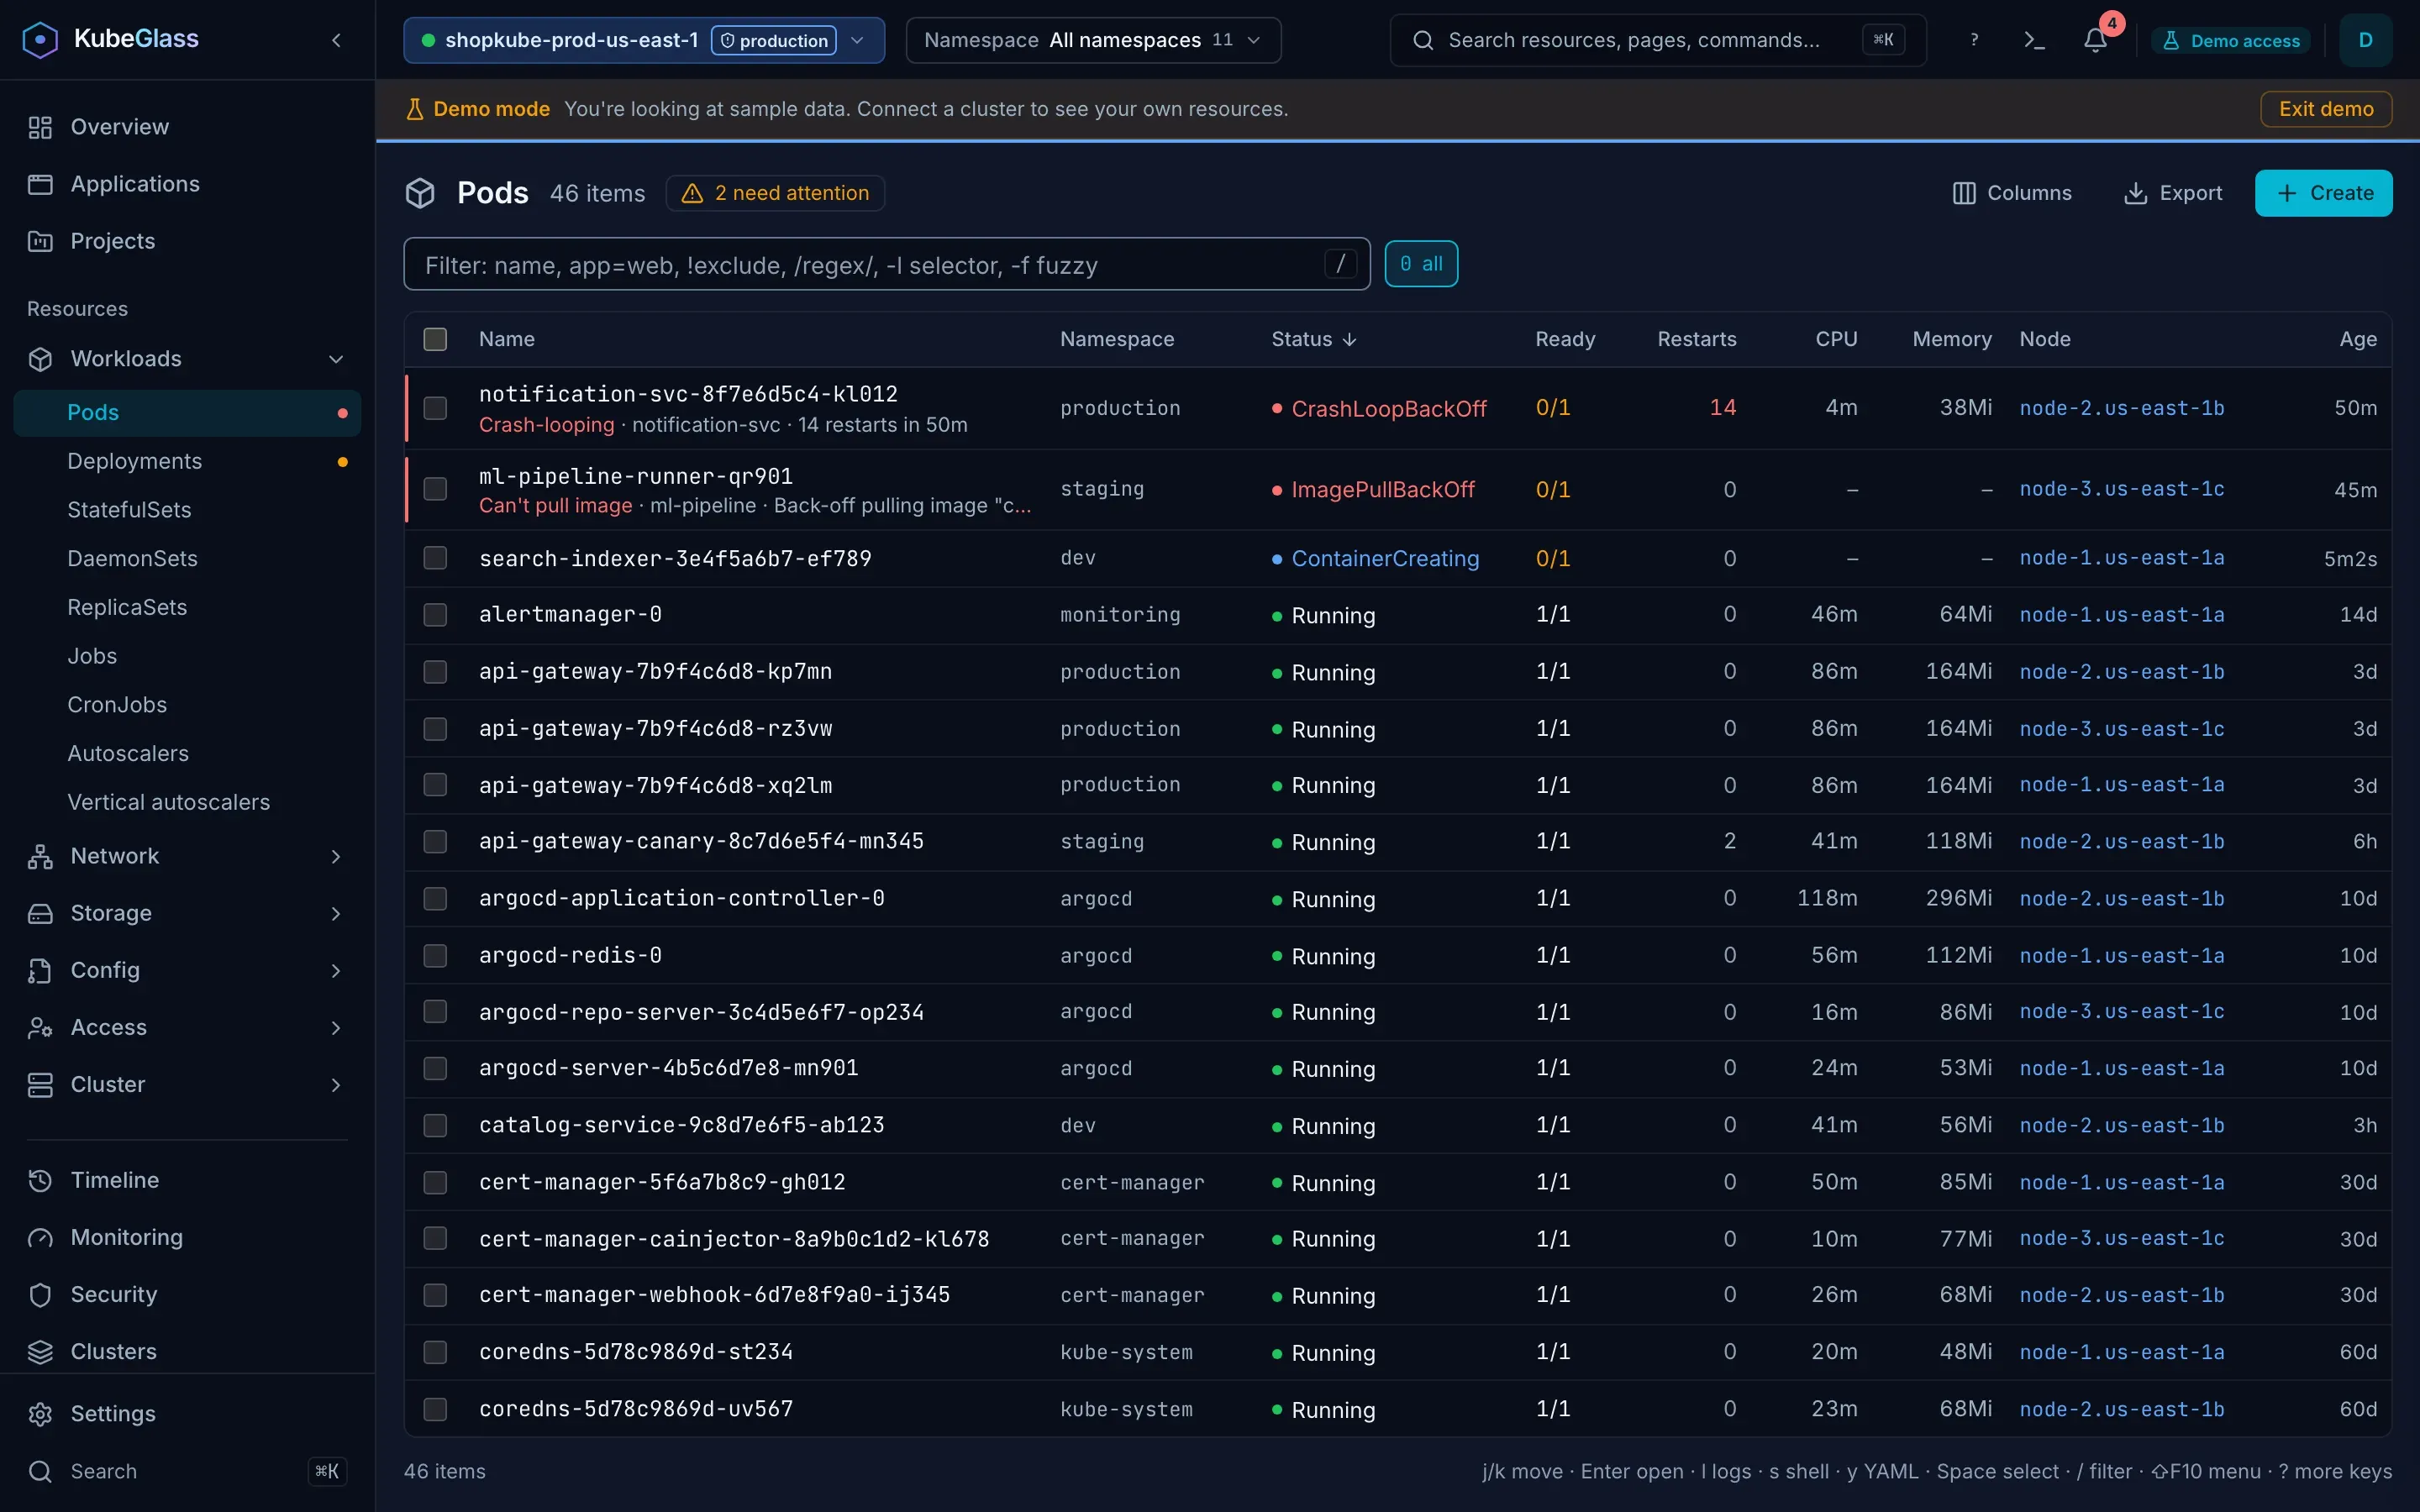Click the KubeGlass hexagon logo

tap(40, 40)
